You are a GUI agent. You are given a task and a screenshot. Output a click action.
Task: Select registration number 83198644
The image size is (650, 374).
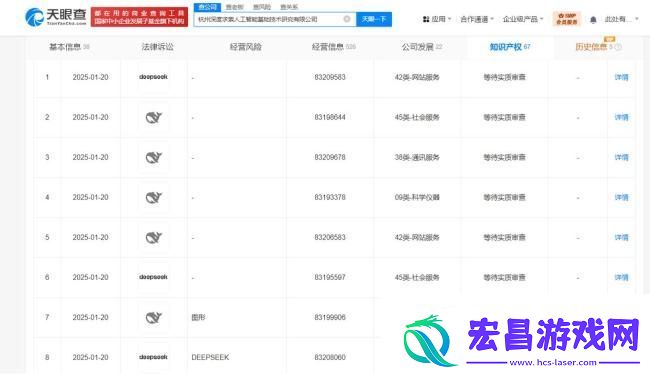[330, 117]
